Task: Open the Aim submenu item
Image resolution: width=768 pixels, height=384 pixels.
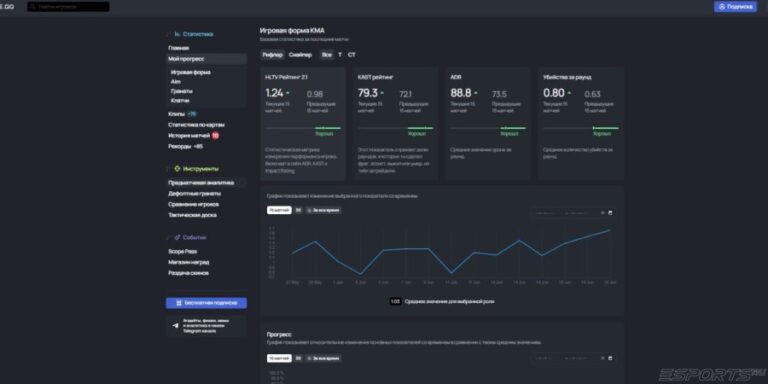Action: [x=175, y=81]
